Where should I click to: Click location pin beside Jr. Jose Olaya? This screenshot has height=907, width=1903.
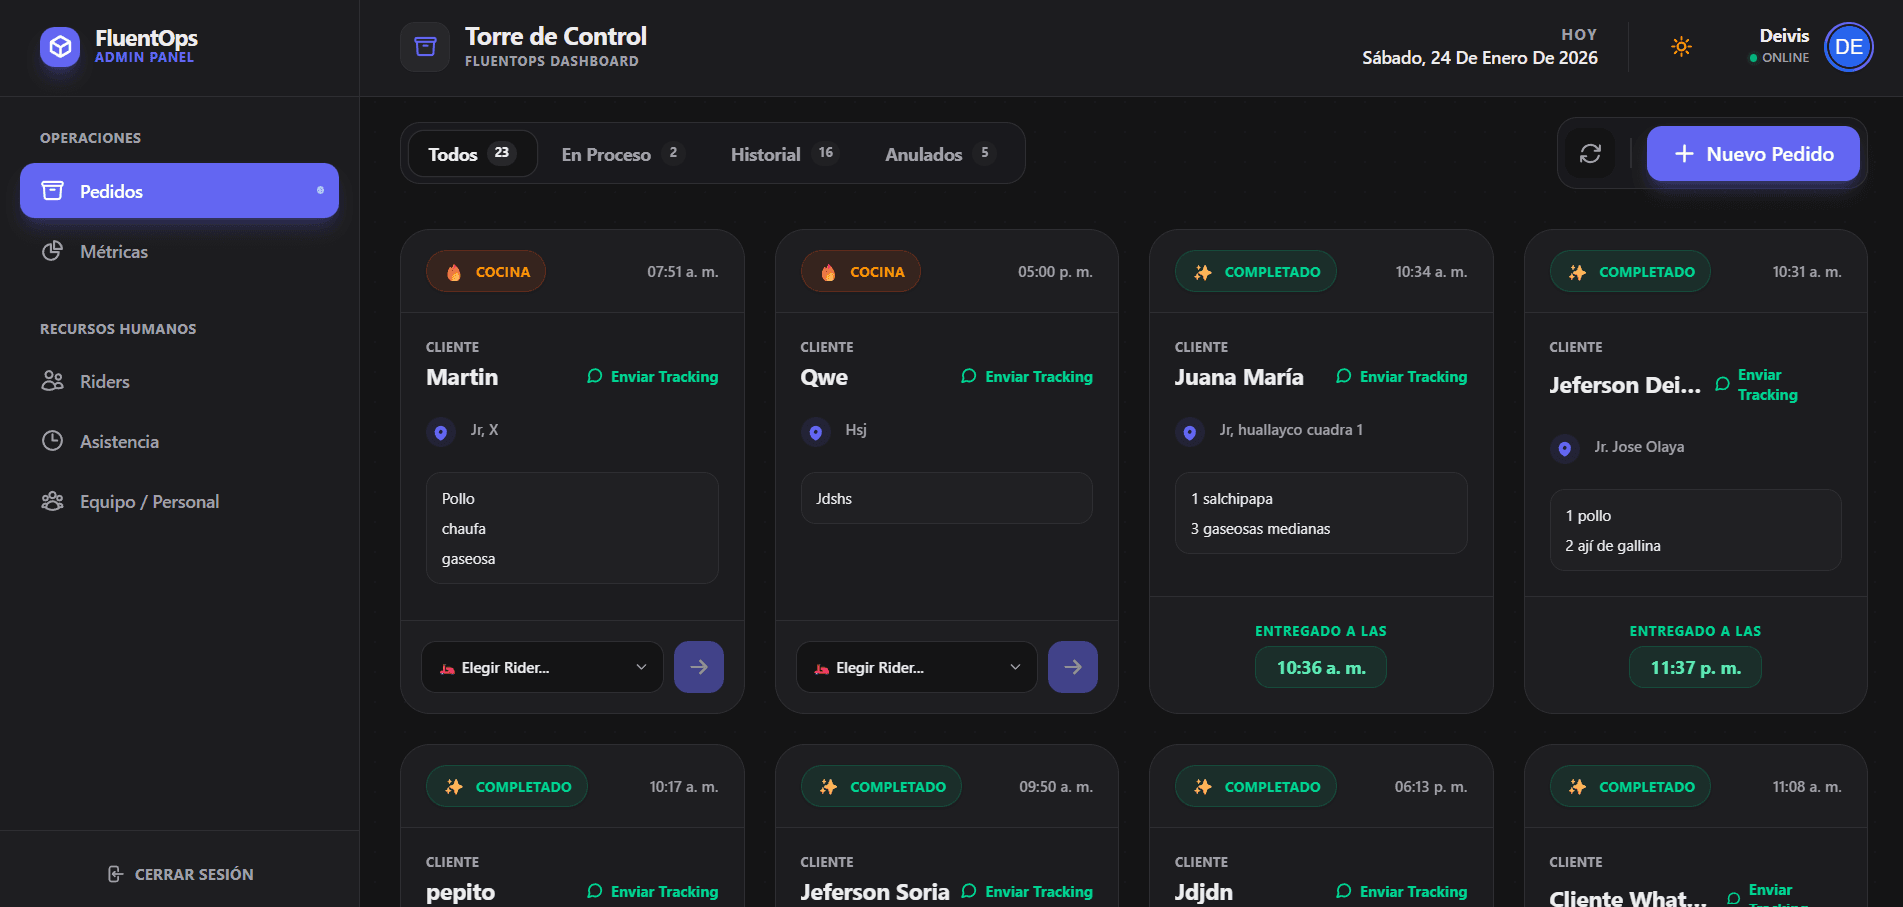click(x=1564, y=449)
